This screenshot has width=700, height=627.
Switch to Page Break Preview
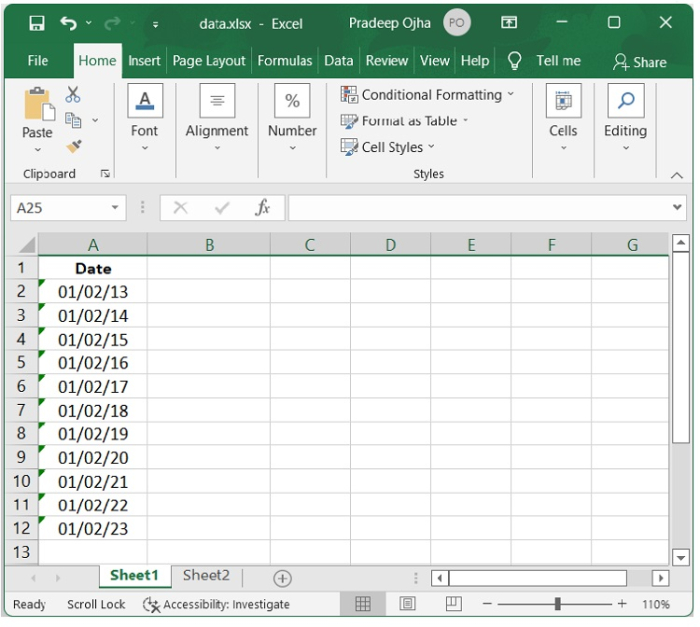coord(454,604)
